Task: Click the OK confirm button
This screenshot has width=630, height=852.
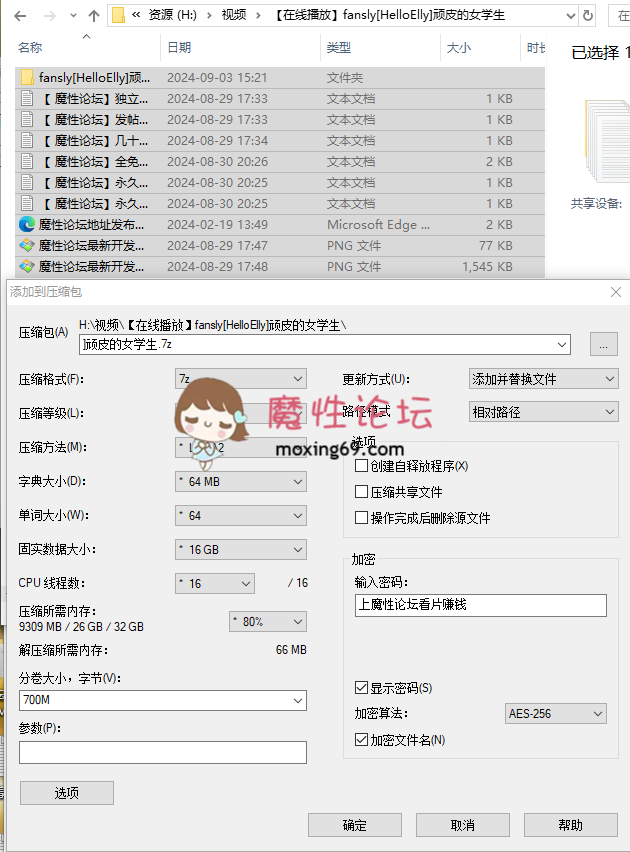Action: (354, 825)
